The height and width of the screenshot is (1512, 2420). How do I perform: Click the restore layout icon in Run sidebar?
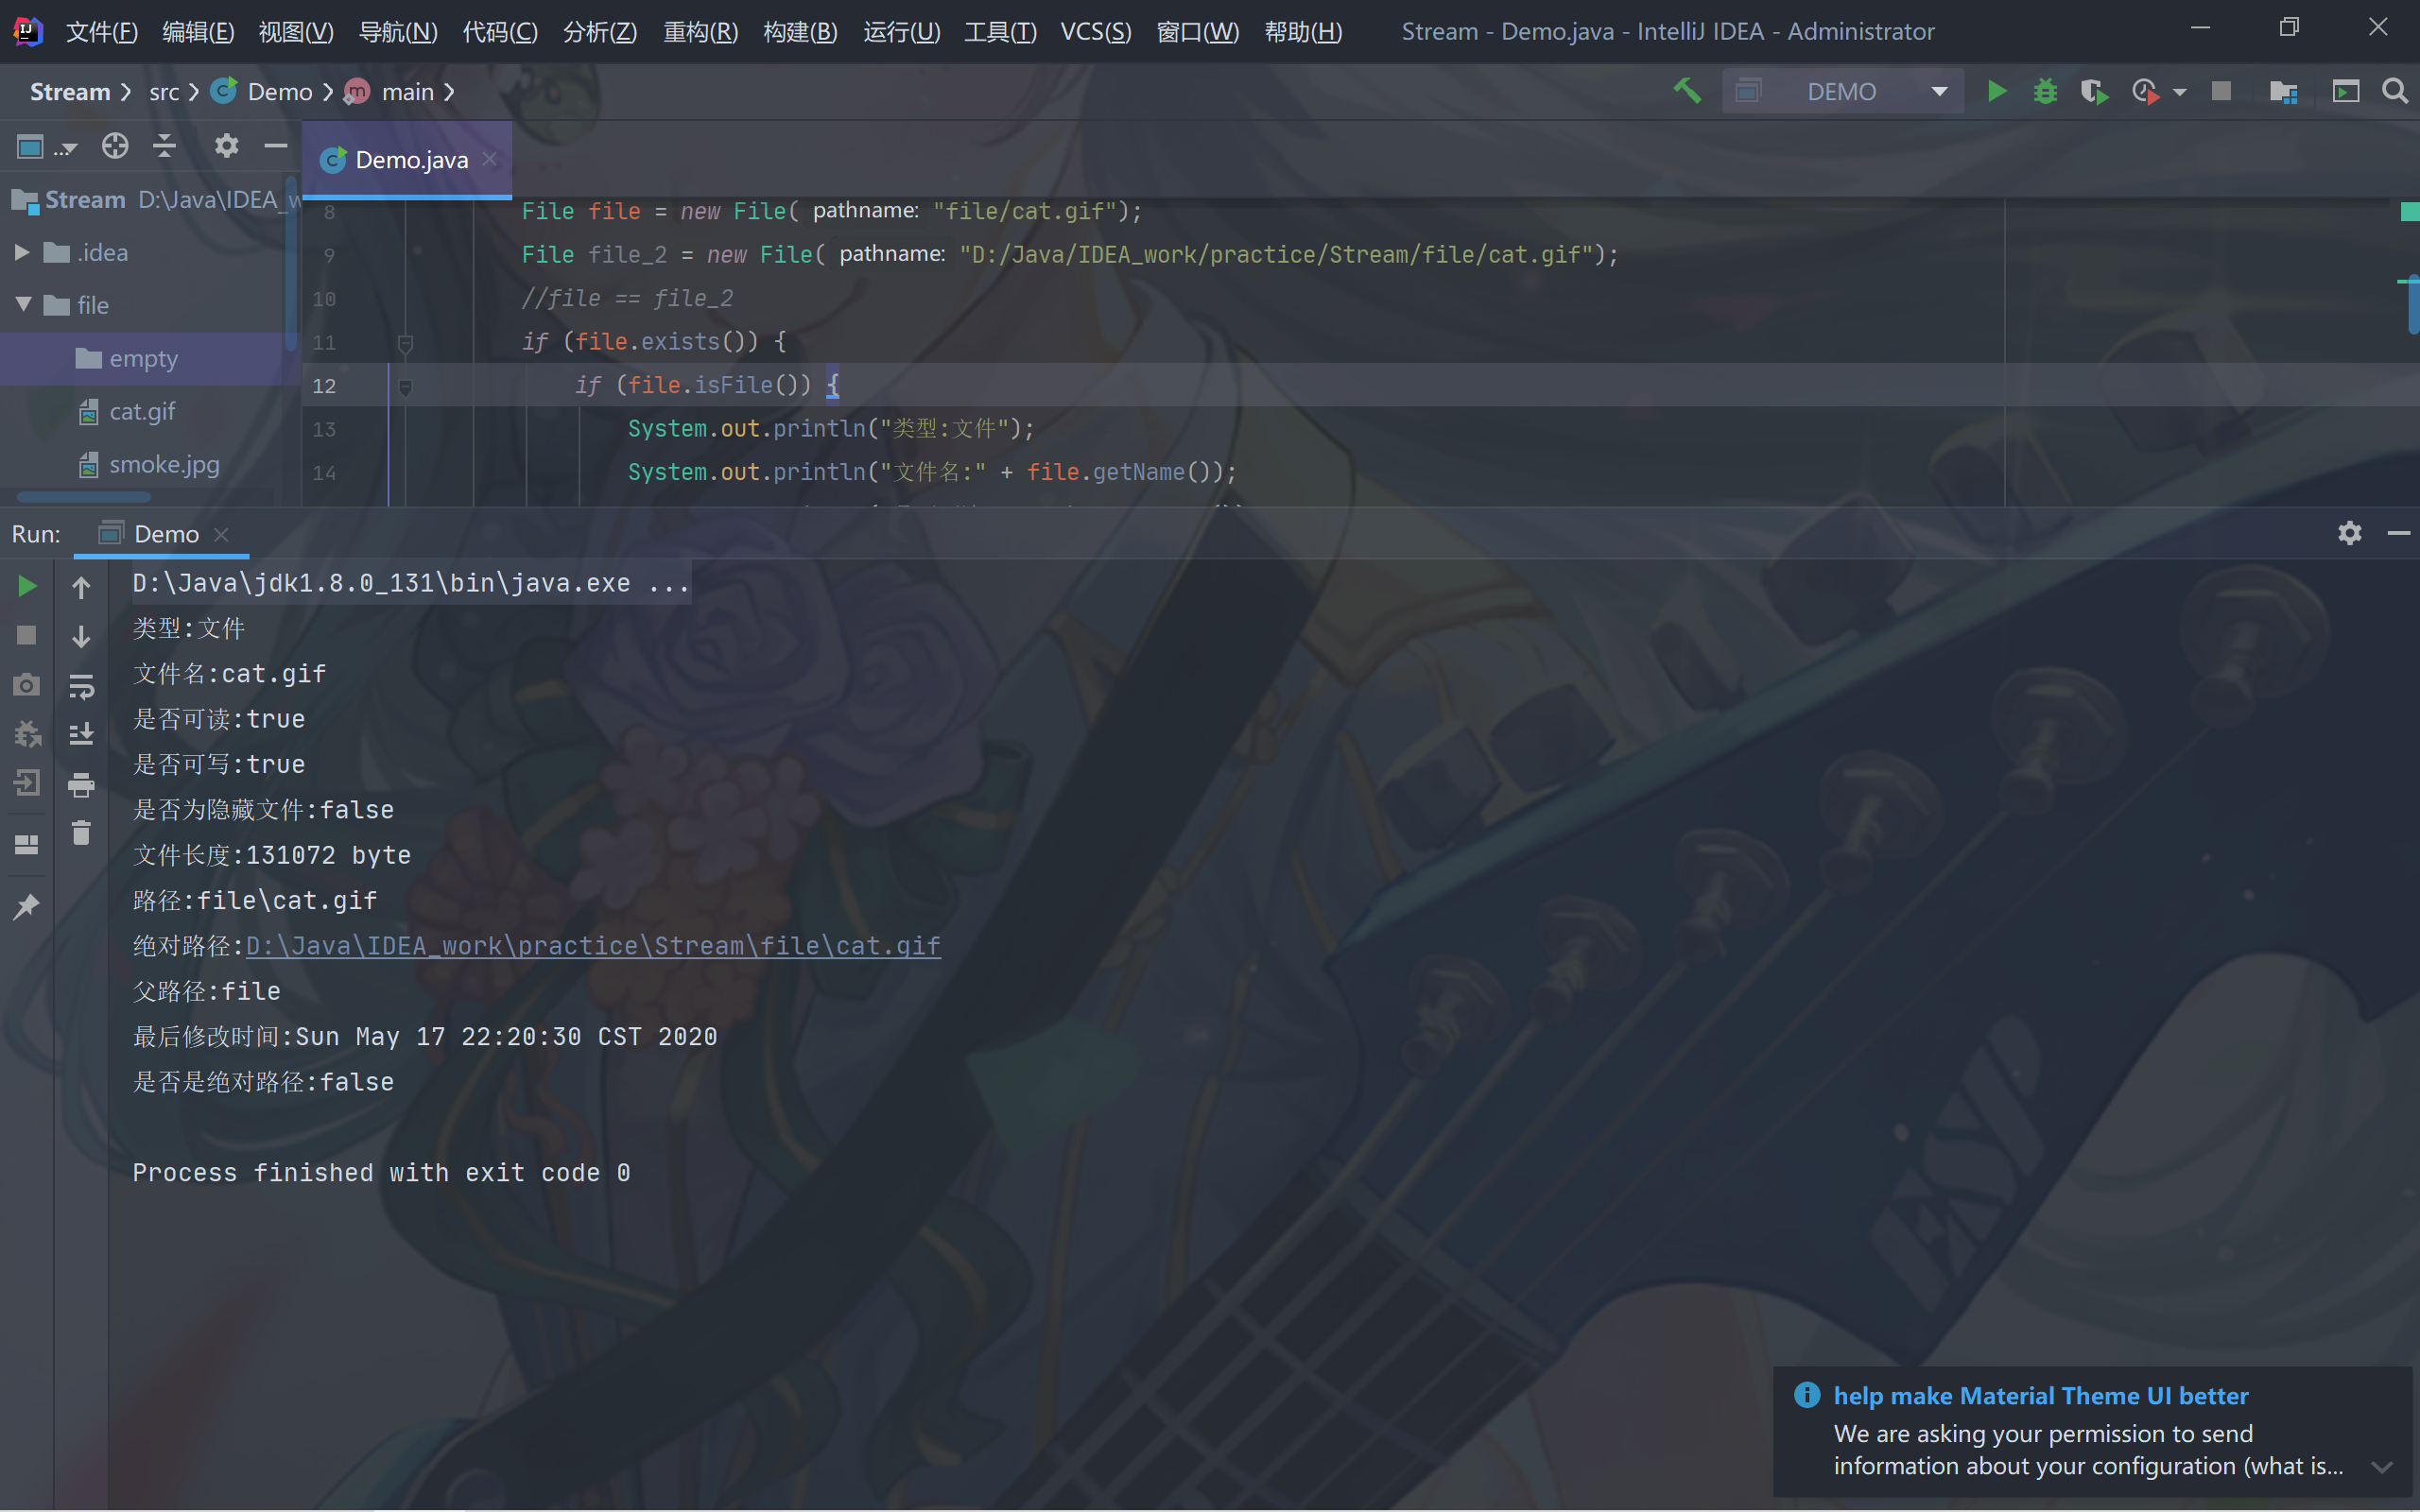tap(27, 845)
